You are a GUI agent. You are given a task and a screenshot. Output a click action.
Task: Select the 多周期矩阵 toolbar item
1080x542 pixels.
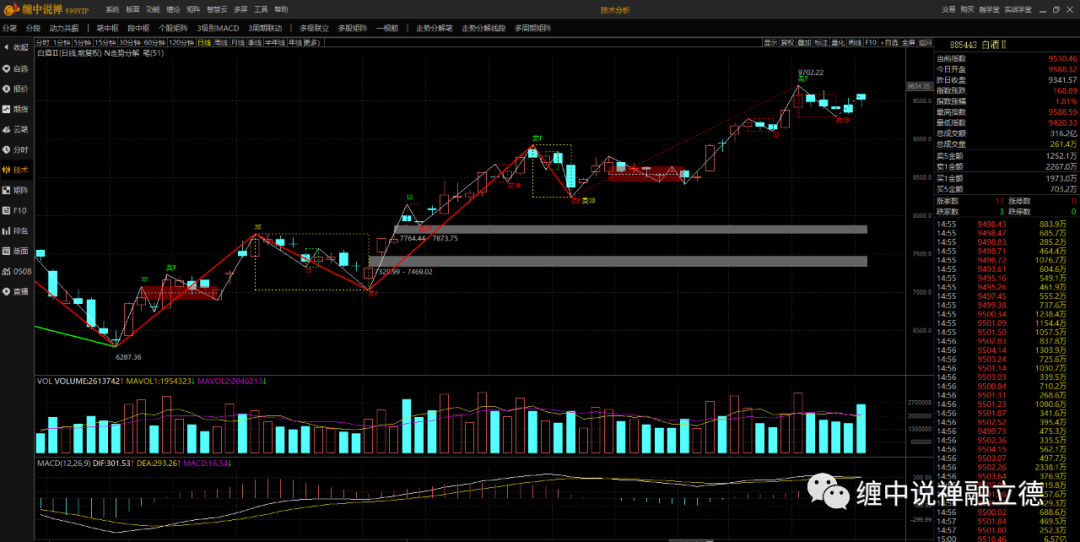click(533, 28)
